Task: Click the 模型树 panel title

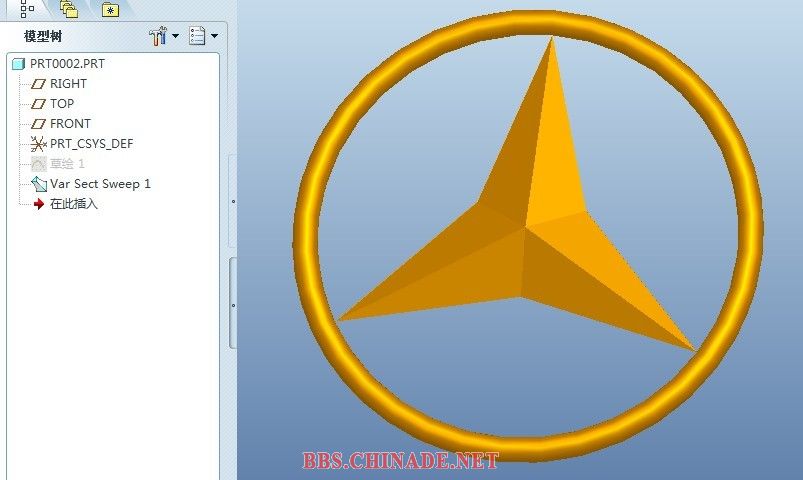Action: pos(43,36)
